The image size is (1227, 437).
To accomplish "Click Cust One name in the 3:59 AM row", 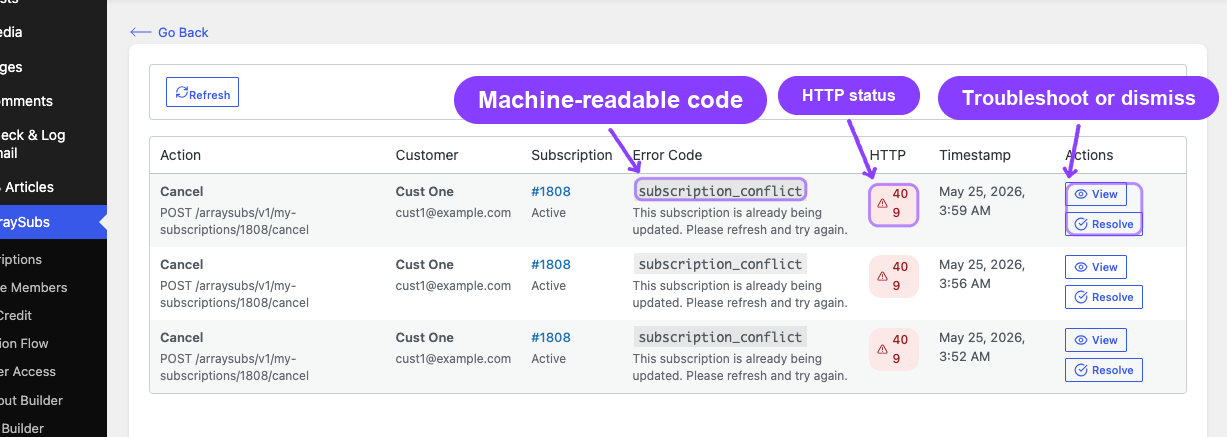I will 424,192.
